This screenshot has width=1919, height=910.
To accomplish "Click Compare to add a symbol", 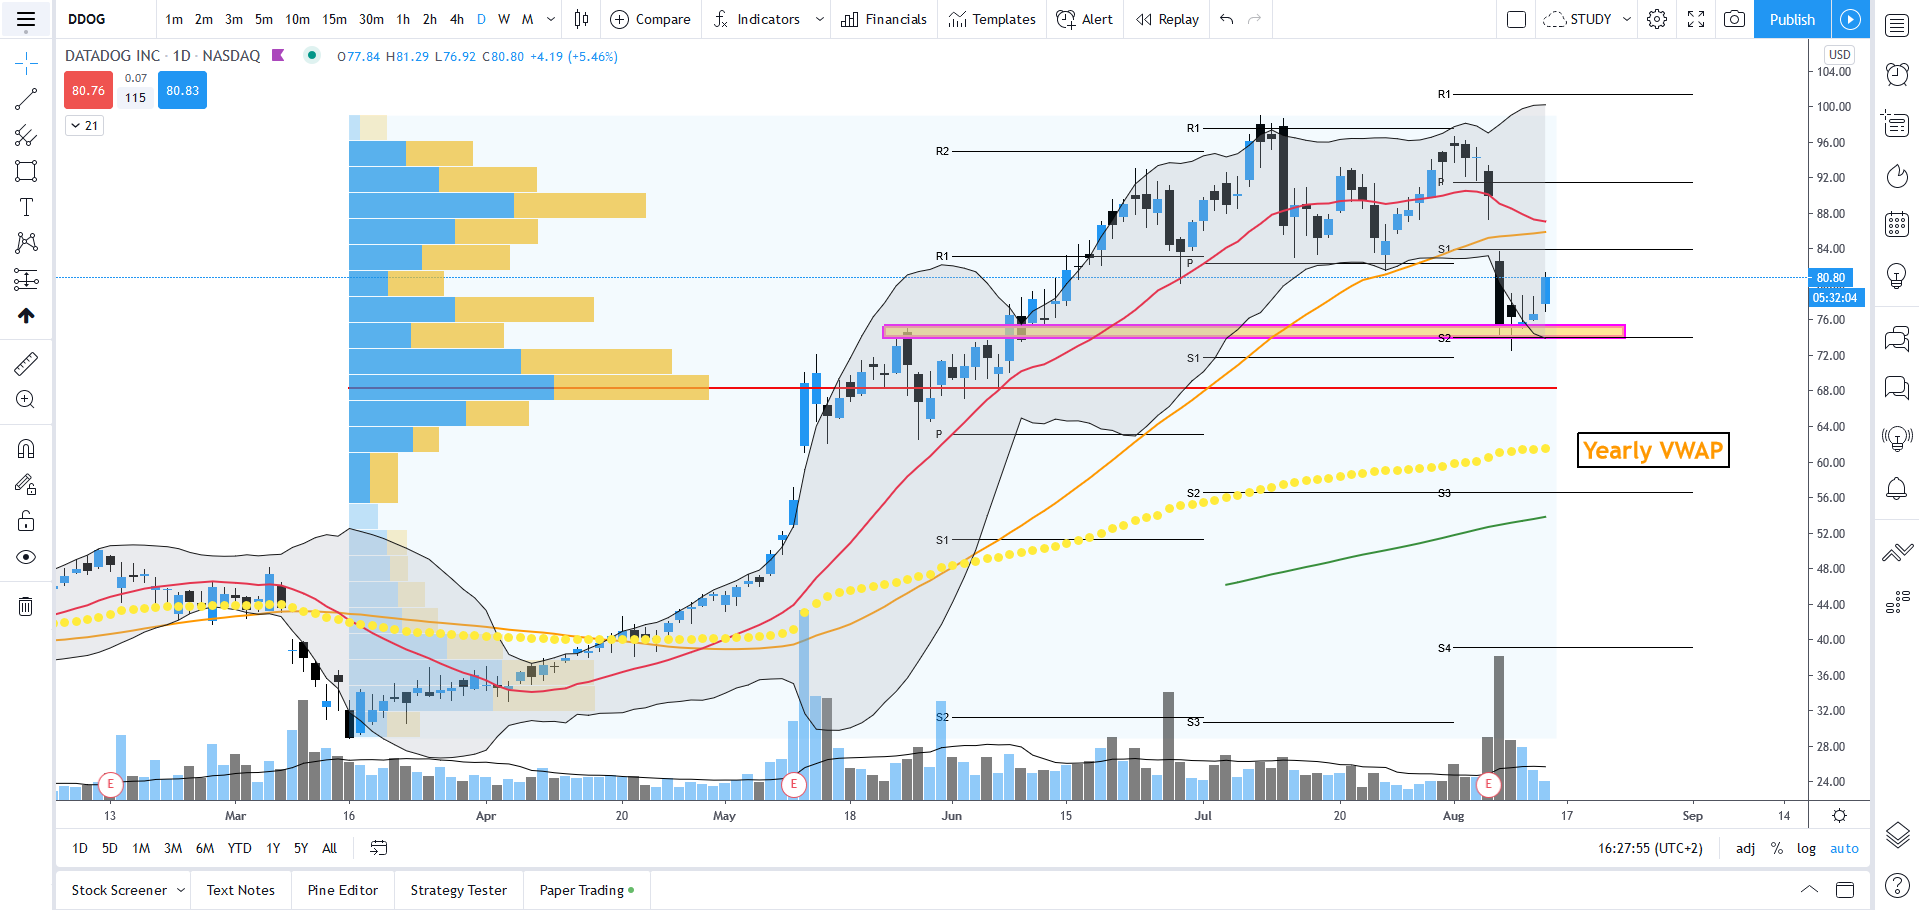I will 650,19.
